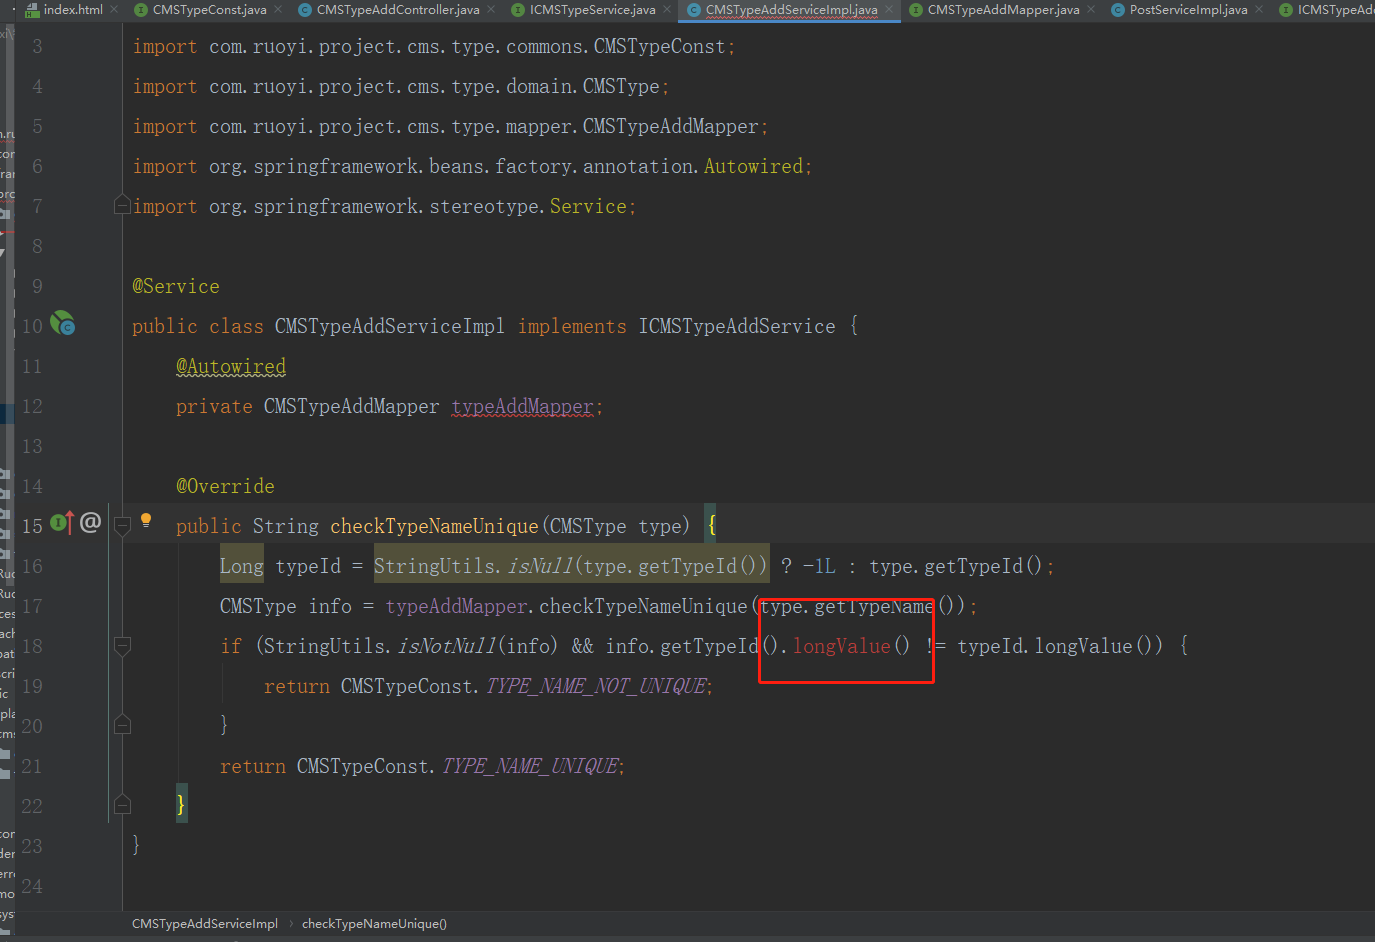This screenshot has height=942, width=1375.
Task: Select the CMSTypeAddServiceImpl.java tab
Action: (x=791, y=10)
